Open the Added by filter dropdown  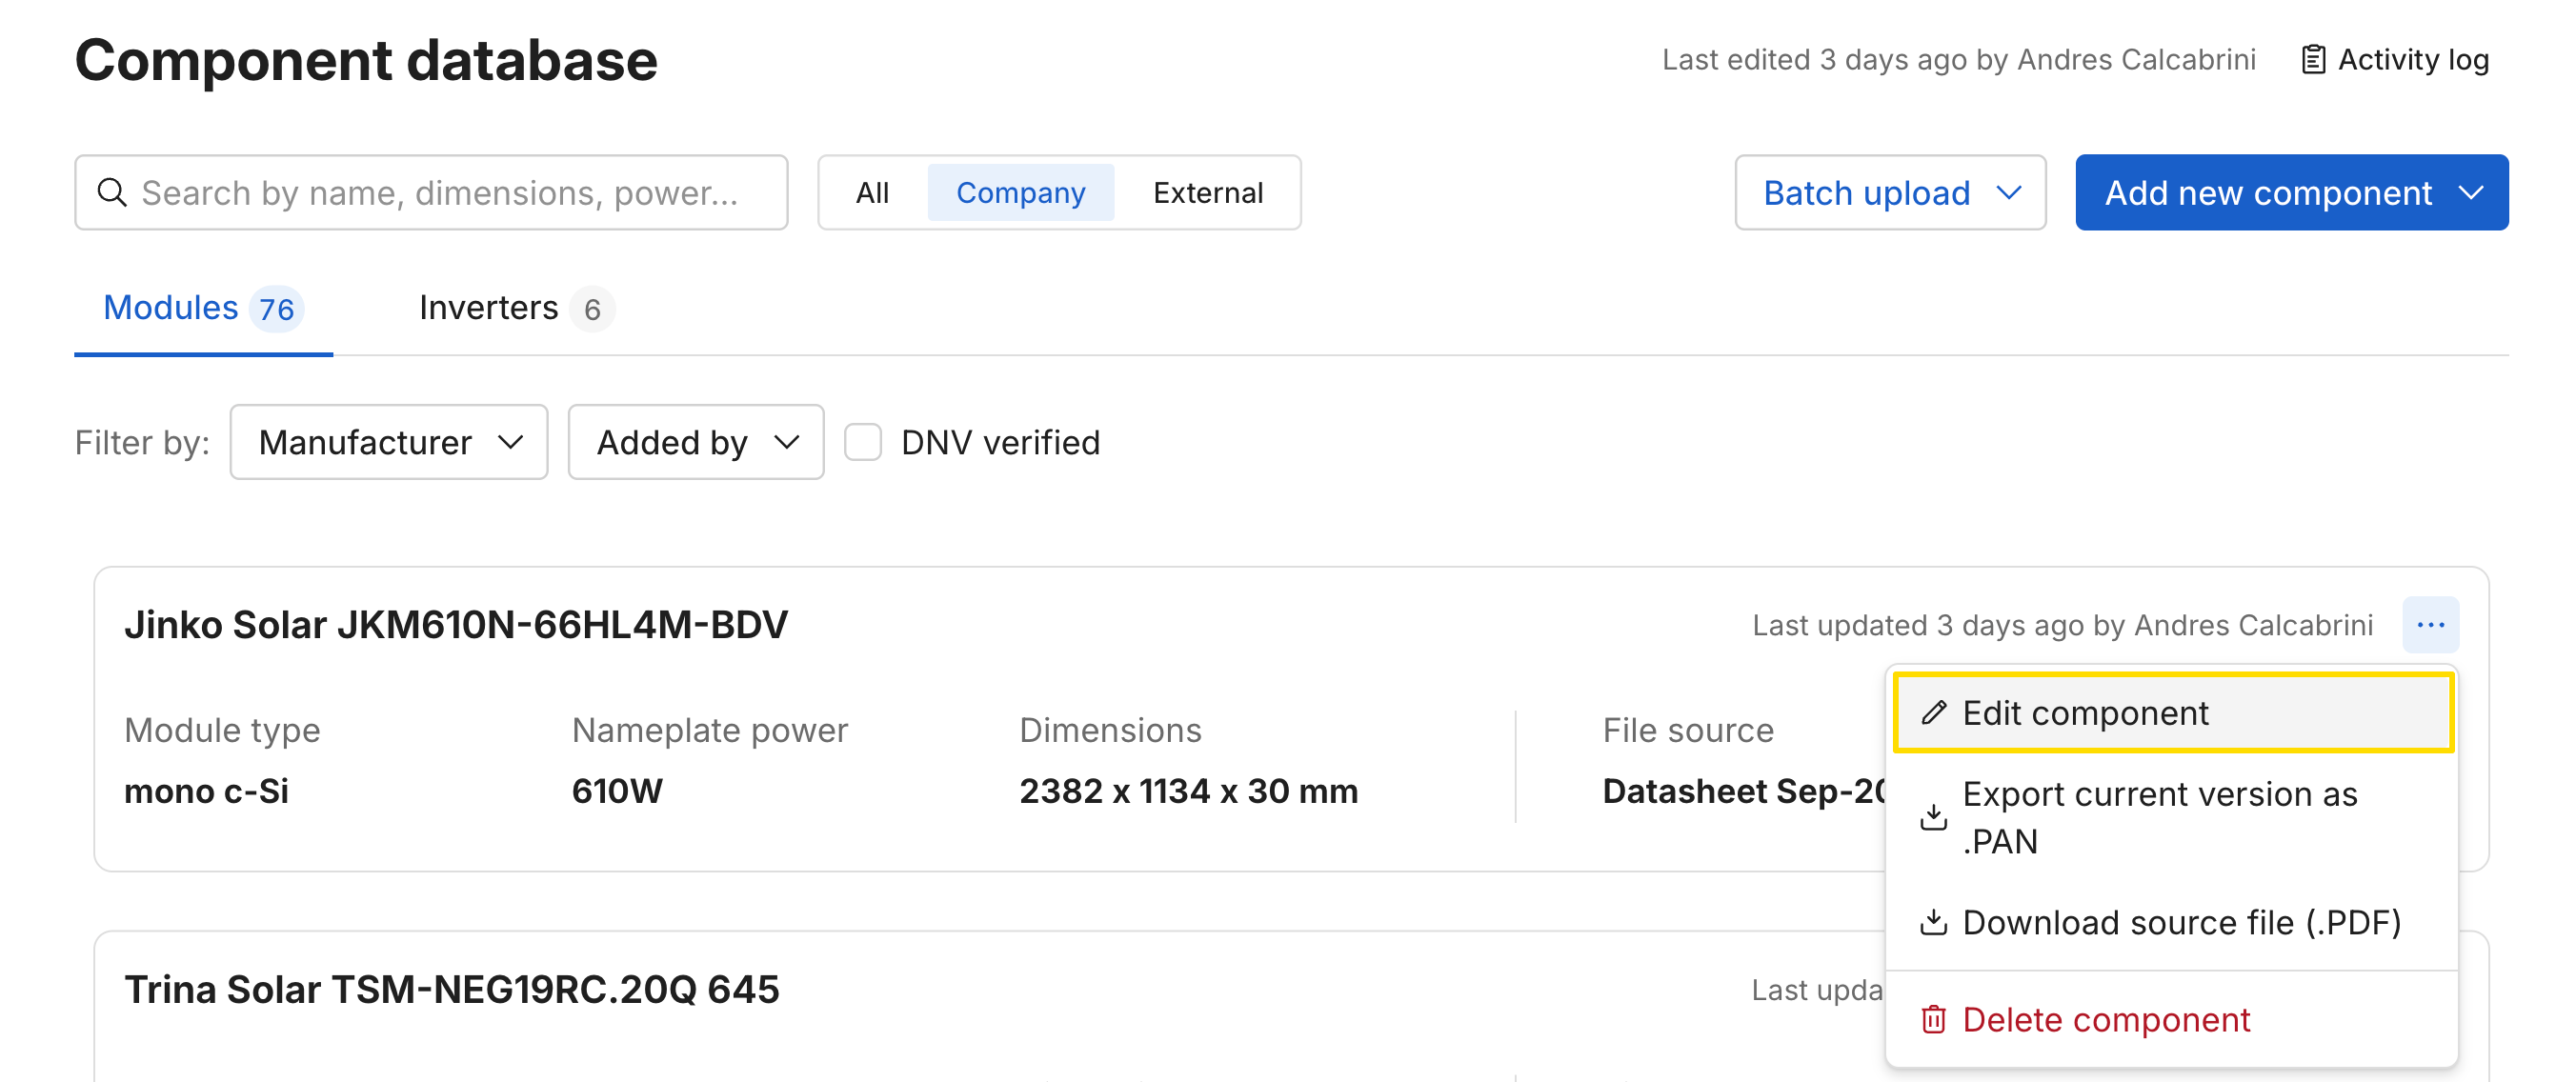(x=696, y=442)
